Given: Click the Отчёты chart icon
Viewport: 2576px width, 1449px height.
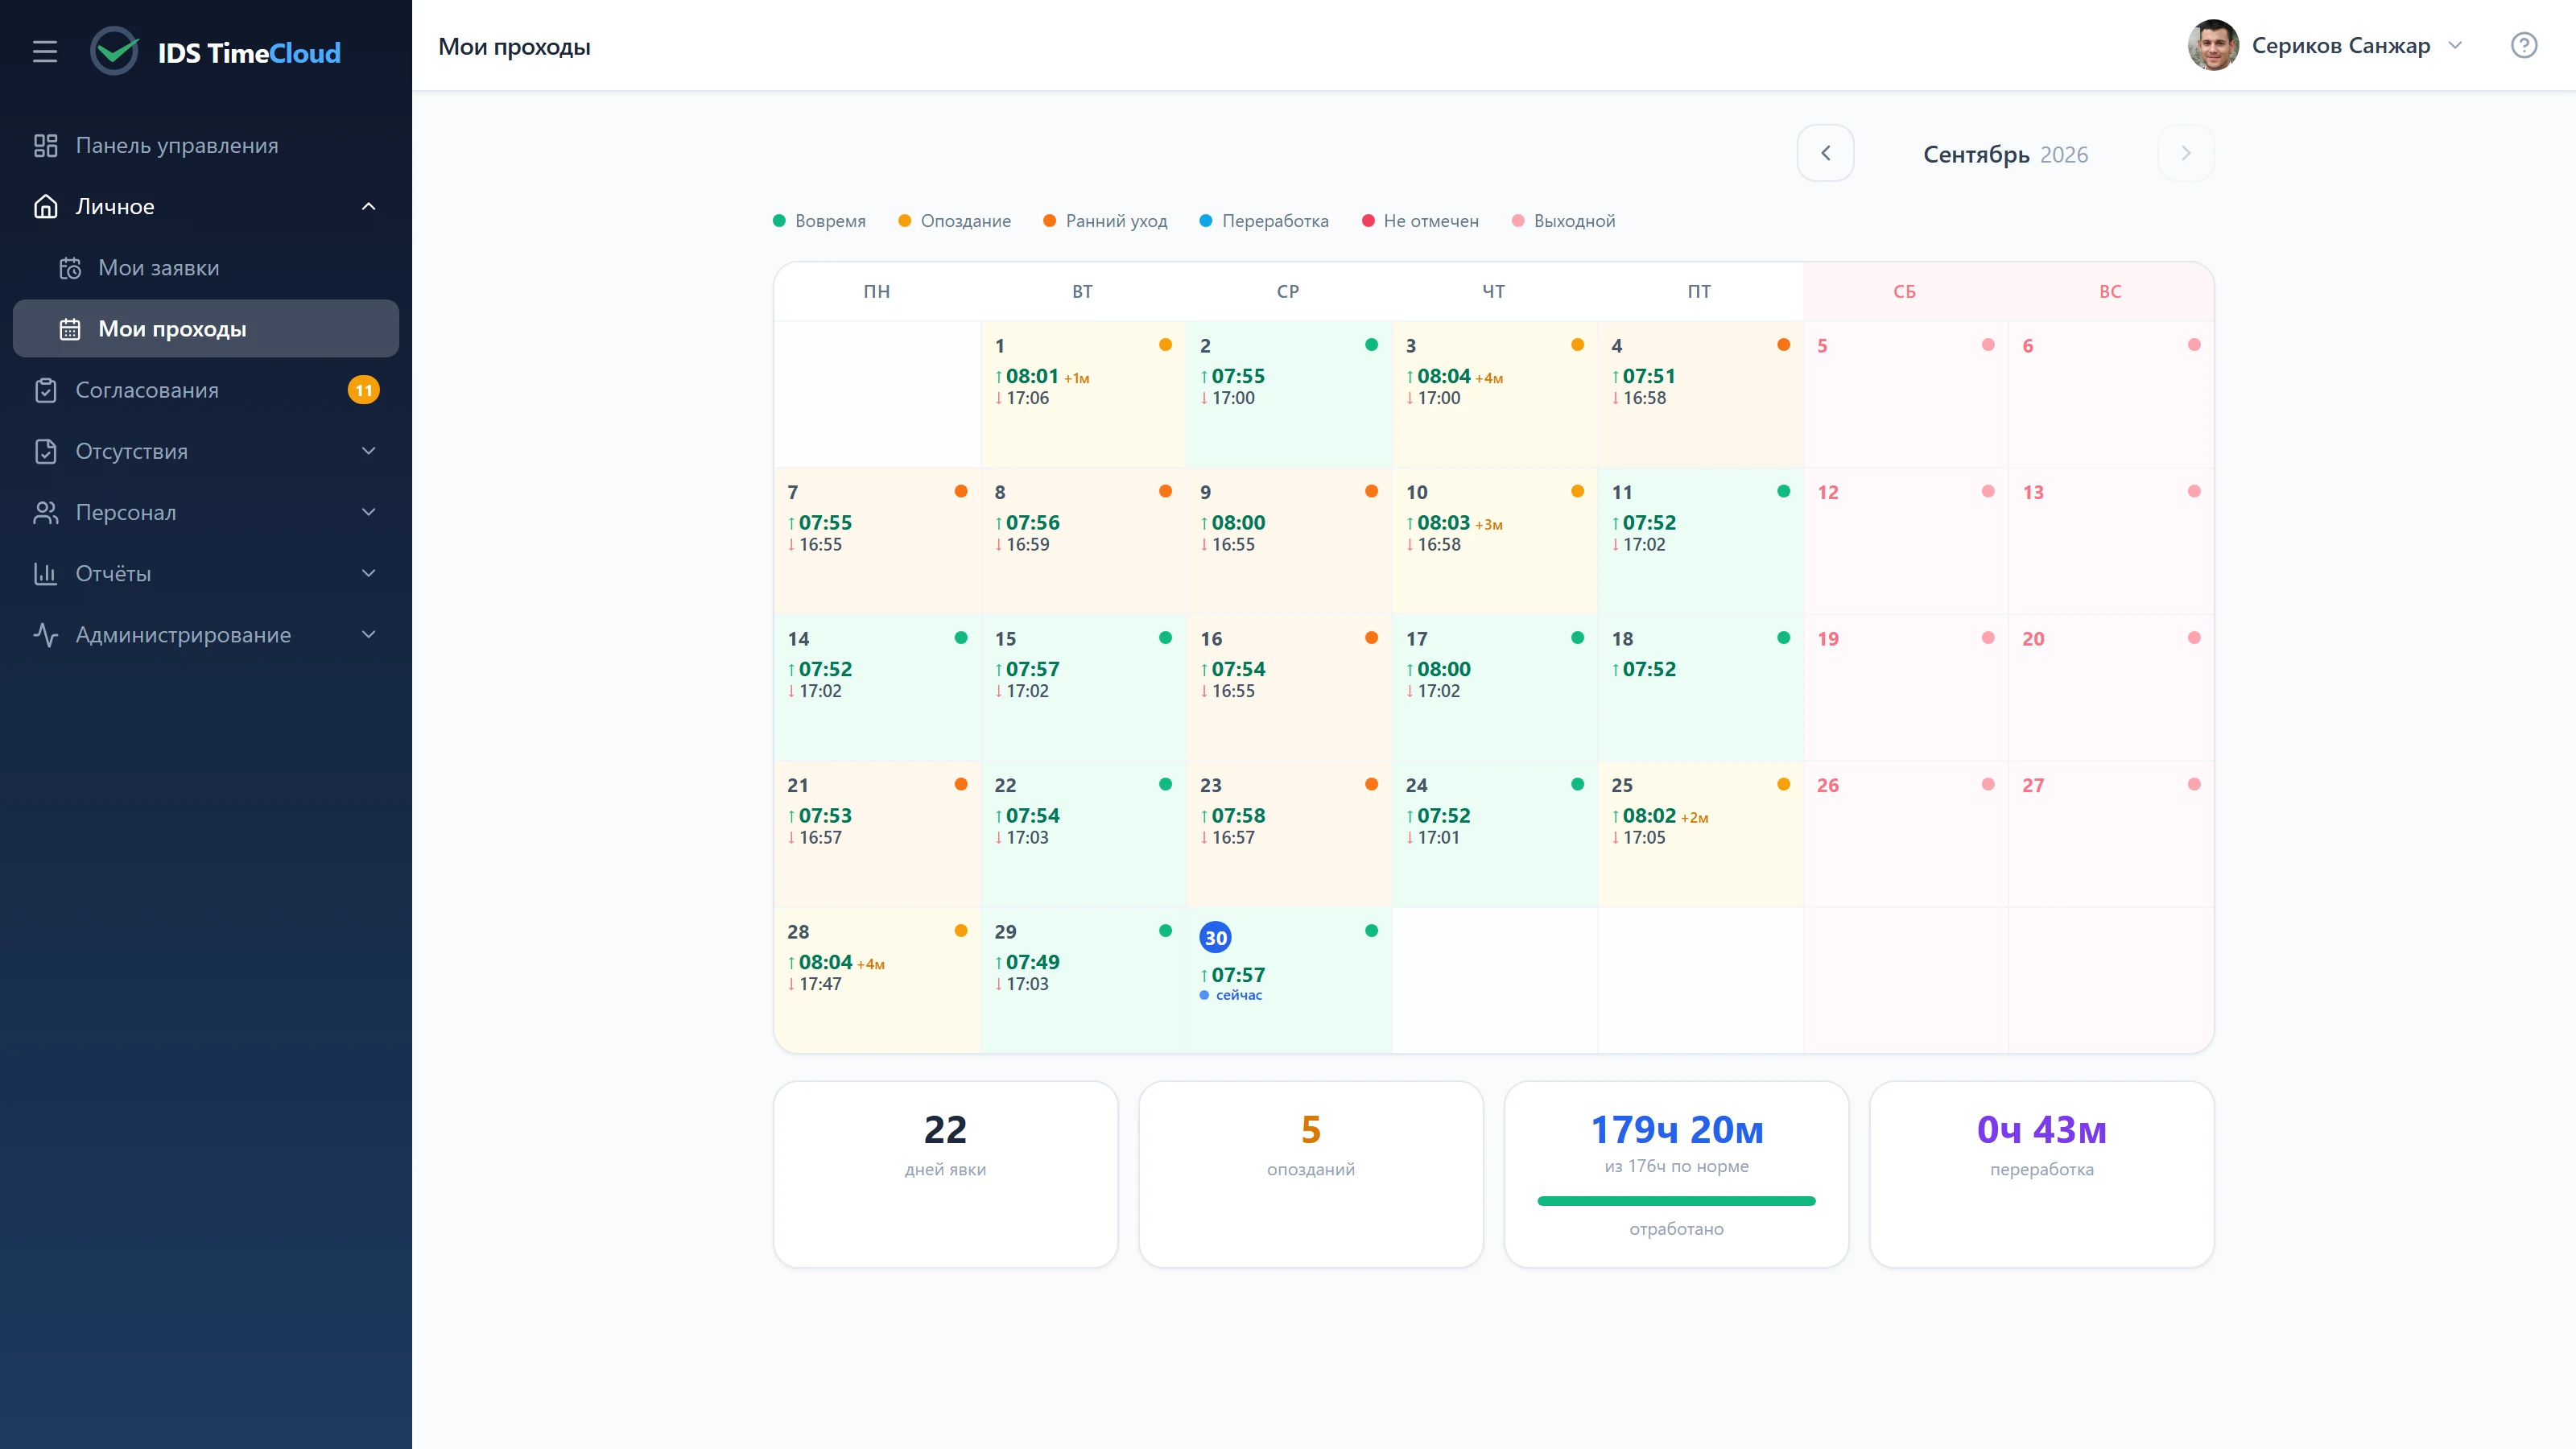Looking at the screenshot, I should [x=45, y=573].
